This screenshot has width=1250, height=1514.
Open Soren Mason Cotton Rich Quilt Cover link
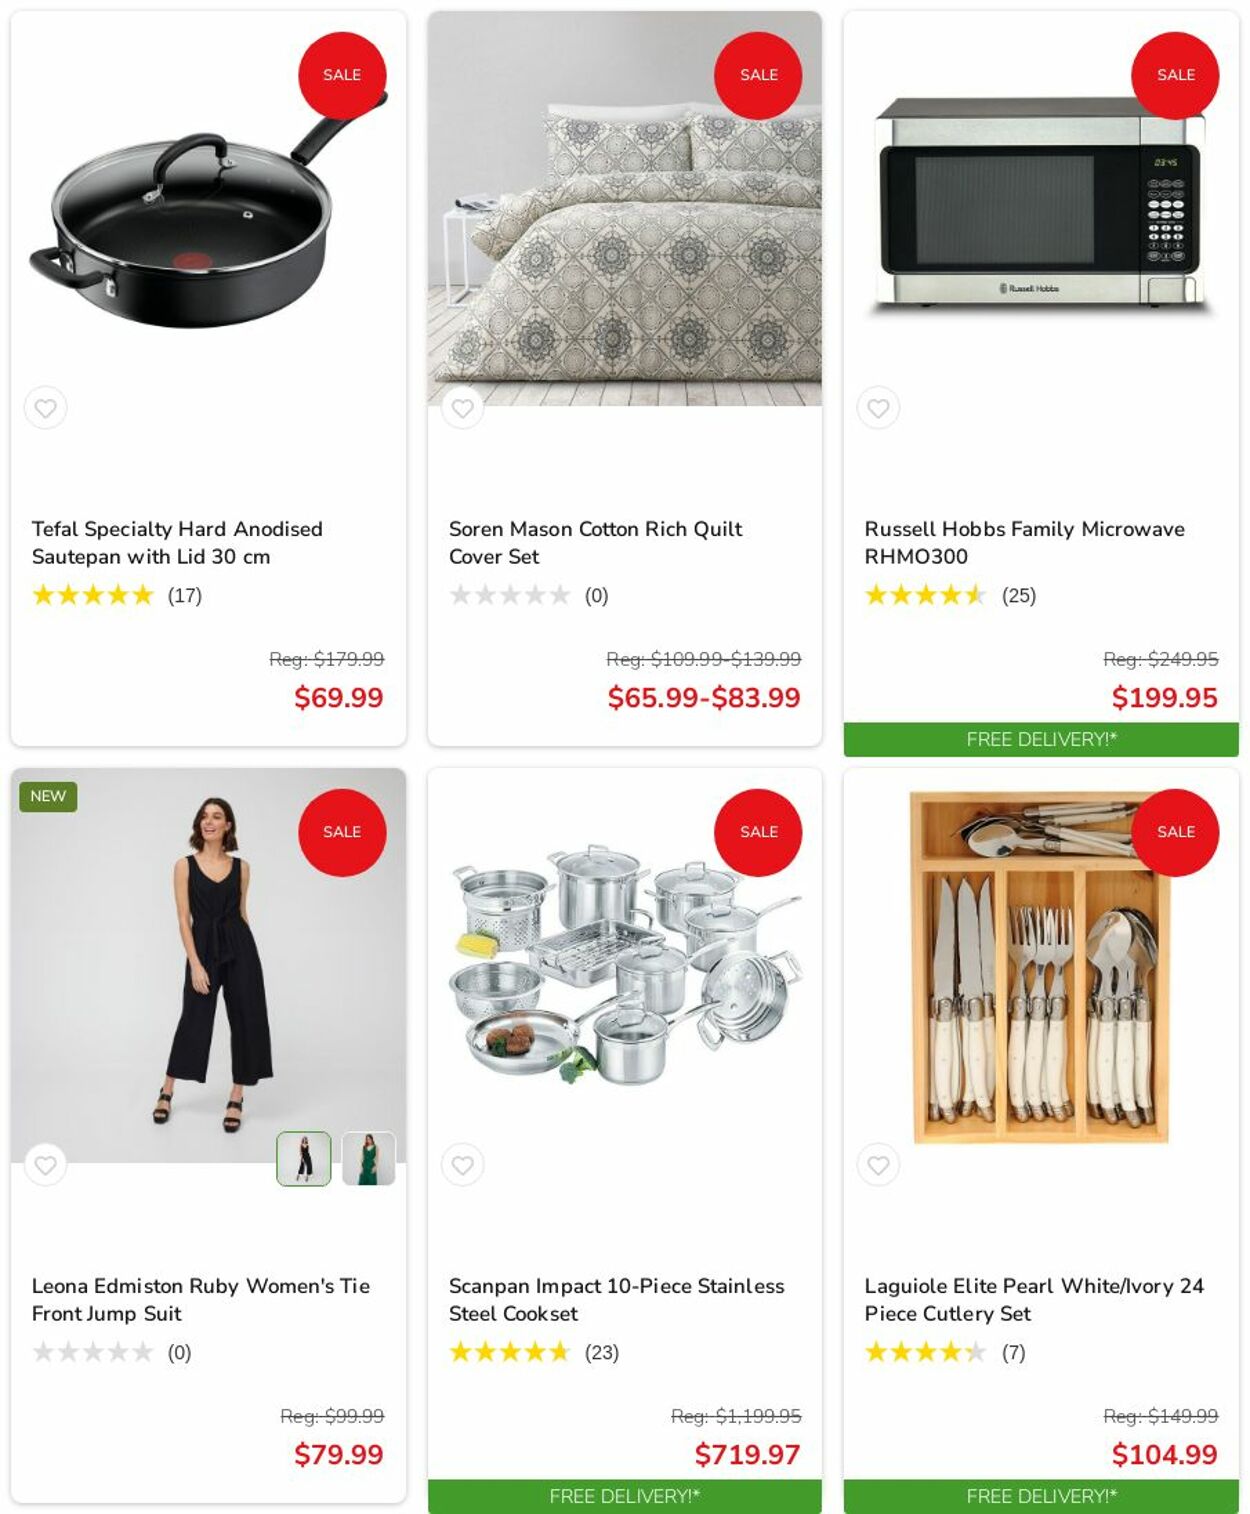595,542
